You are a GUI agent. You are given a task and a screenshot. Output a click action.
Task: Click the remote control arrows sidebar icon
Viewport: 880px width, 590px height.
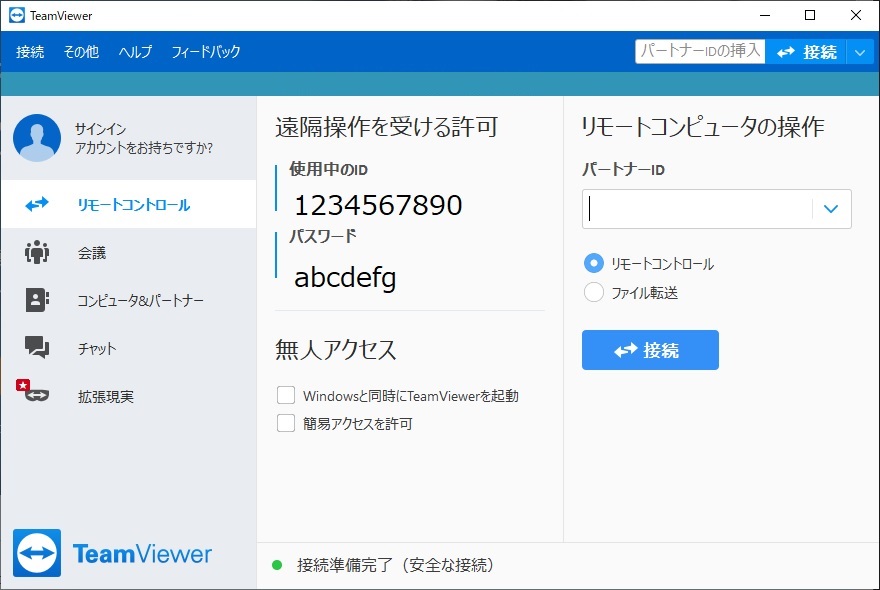coord(37,204)
